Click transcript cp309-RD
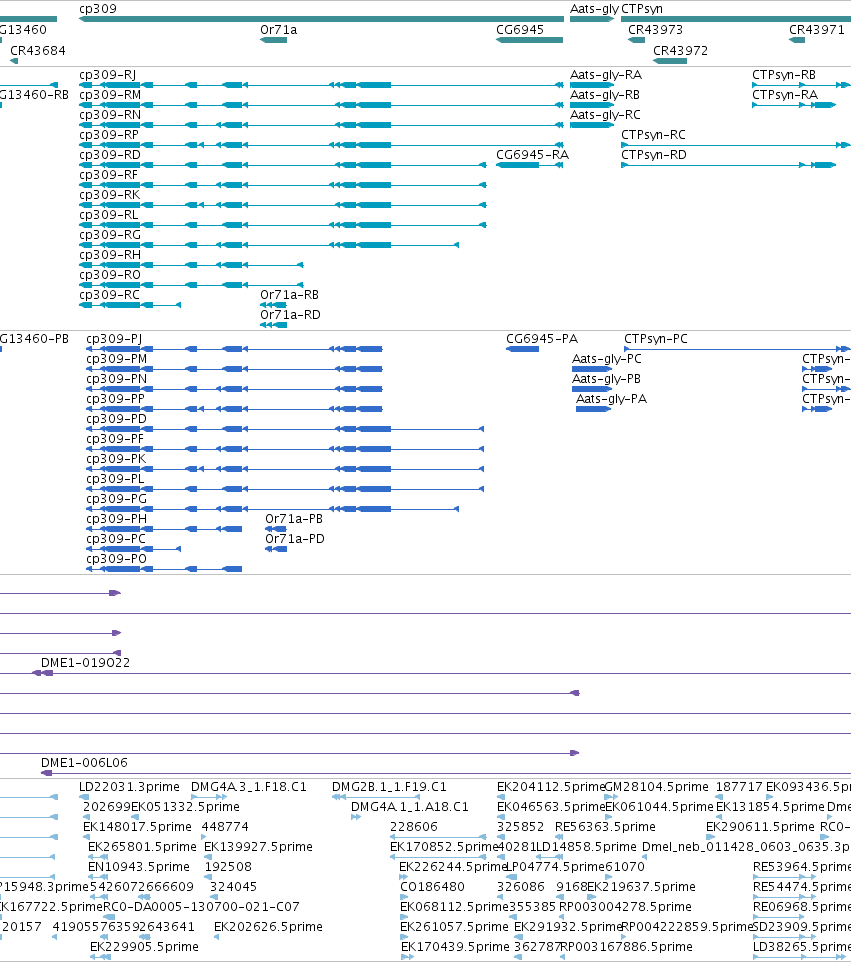The image size is (851, 962). pos(110,155)
